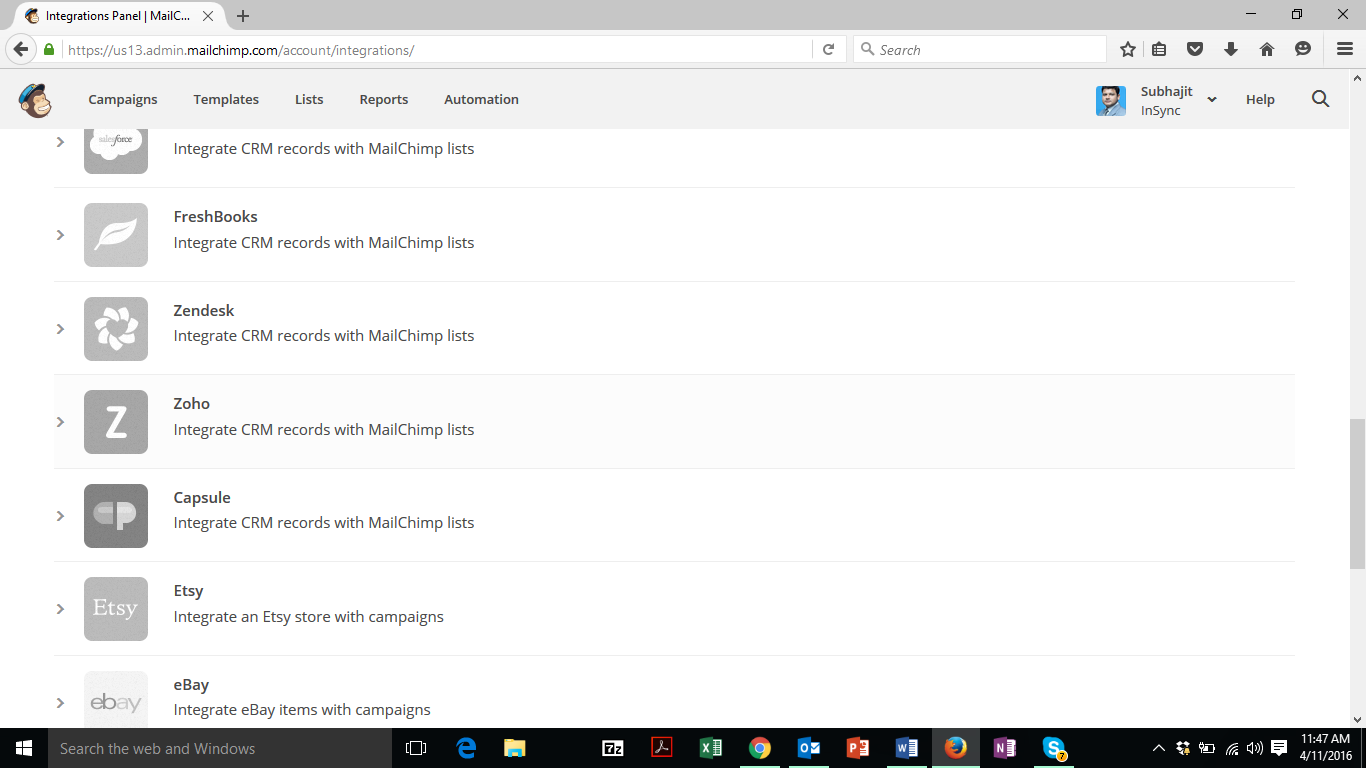
Task: Click the Capsule title
Action: [202, 497]
